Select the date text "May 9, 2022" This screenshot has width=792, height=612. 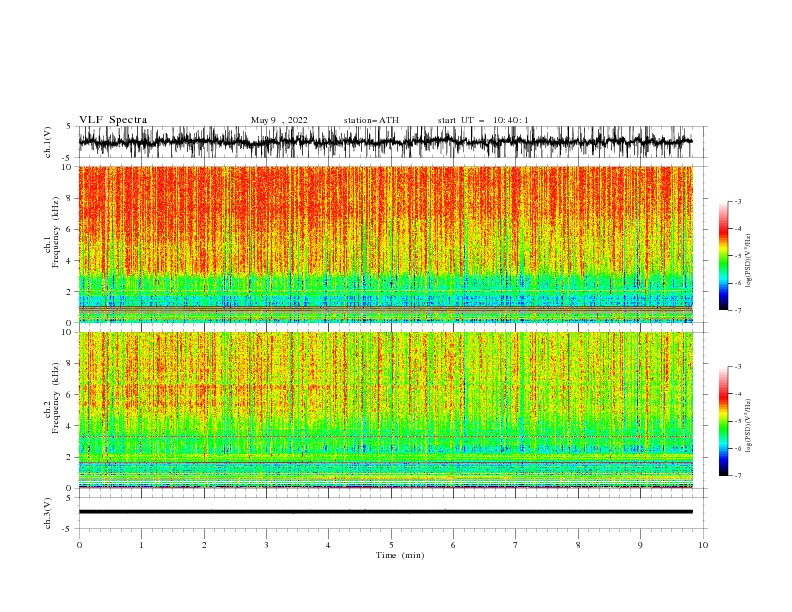[279, 120]
